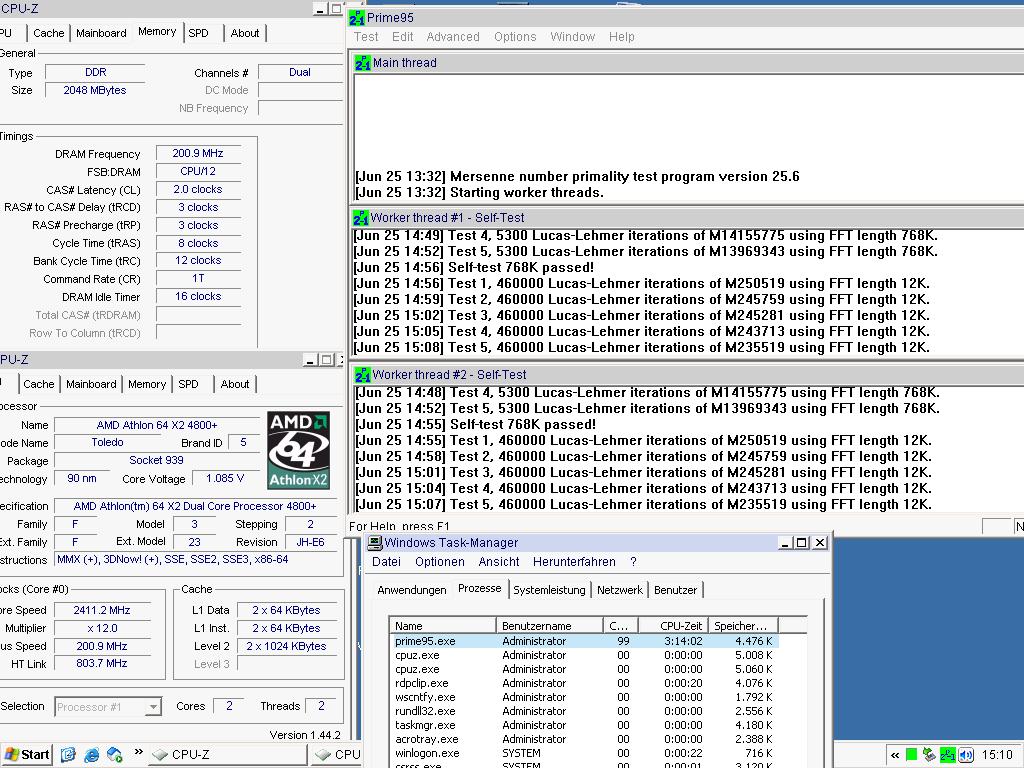Image resolution: width=1024 pixels, height=768 pixels.
Task: Select the taskmgr.exe process row
Action: [x=584, y=725]
